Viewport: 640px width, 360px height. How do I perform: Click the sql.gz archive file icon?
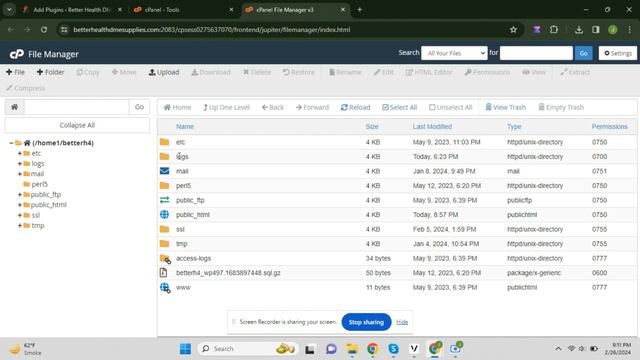click(x=164, y=273)
